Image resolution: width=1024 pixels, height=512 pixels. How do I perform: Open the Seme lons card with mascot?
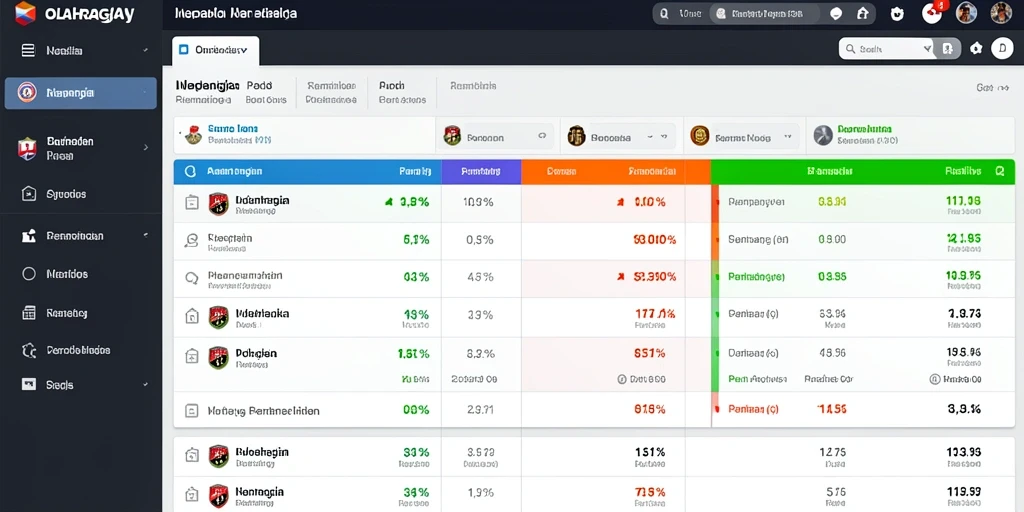(304, 135)
